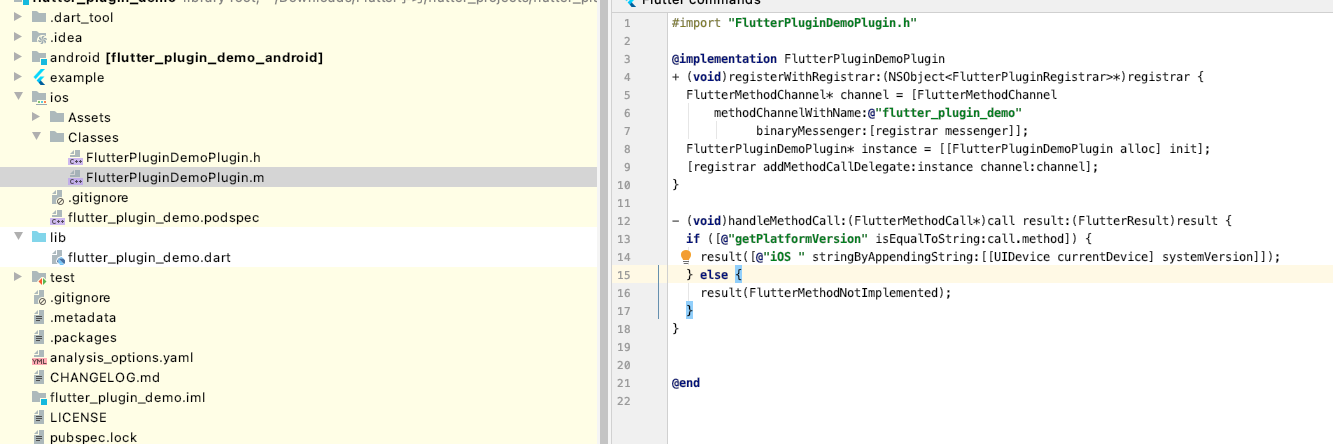Click @implementation keyword in editor
The width and height of the screenshot is (1333, 444).
[724, 58]
